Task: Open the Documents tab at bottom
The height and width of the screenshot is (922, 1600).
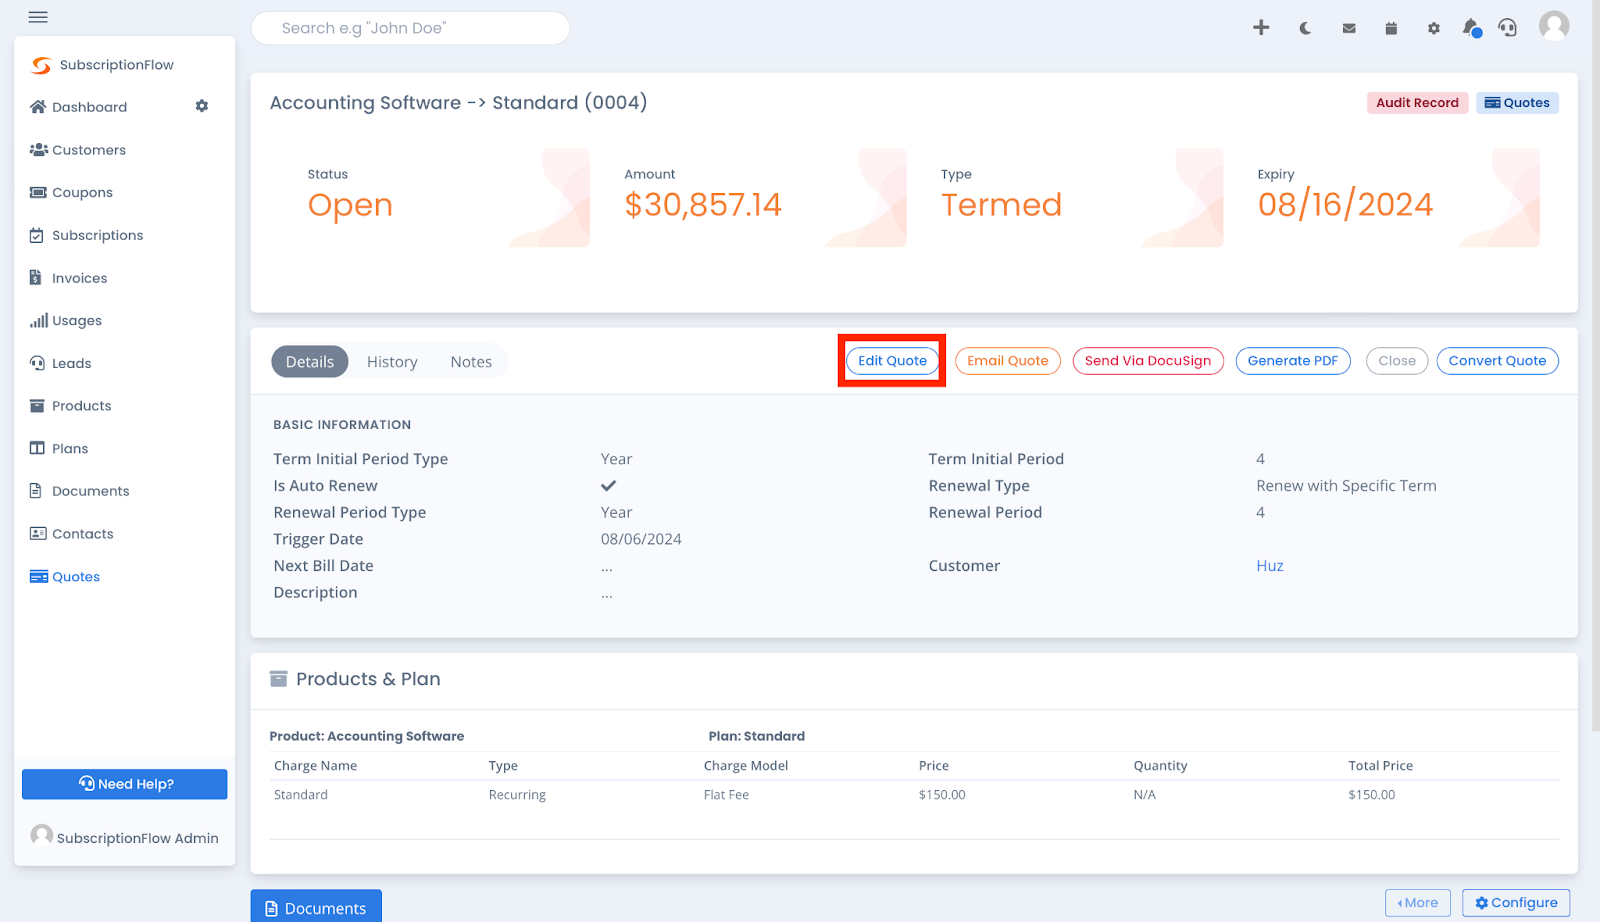Action: point(316,907)
